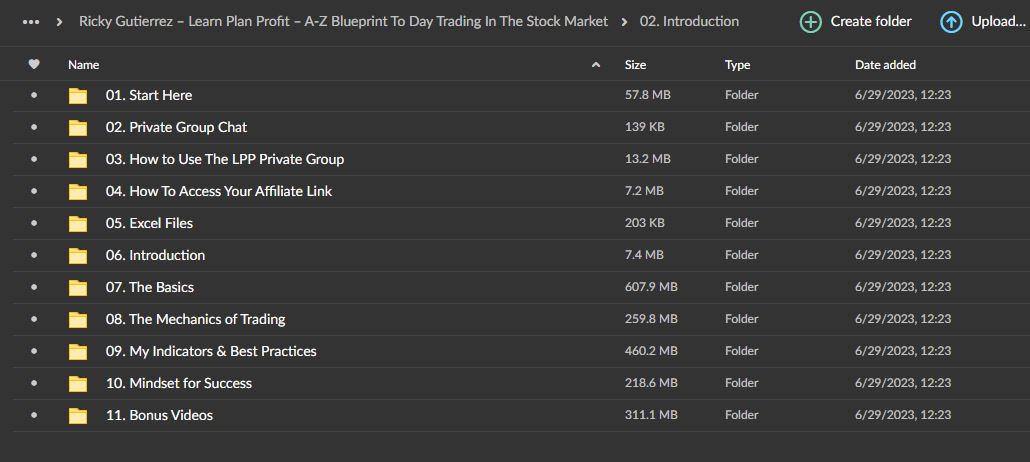Toggle favorite dot for 02. Private Group Chat
Viewport: 1030px width, 462px height.
pyautogui.click(x=34, y=127)
